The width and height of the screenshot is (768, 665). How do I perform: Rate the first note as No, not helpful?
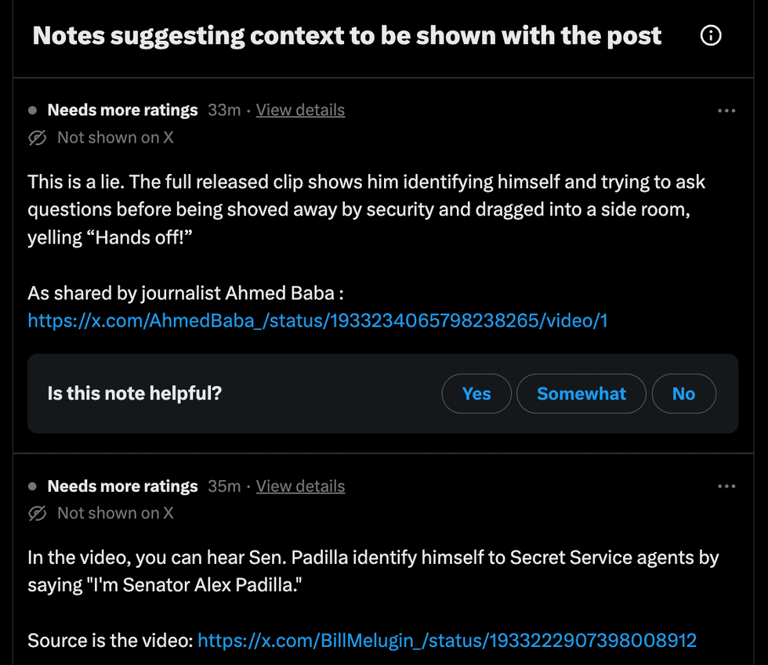(684, 394)
